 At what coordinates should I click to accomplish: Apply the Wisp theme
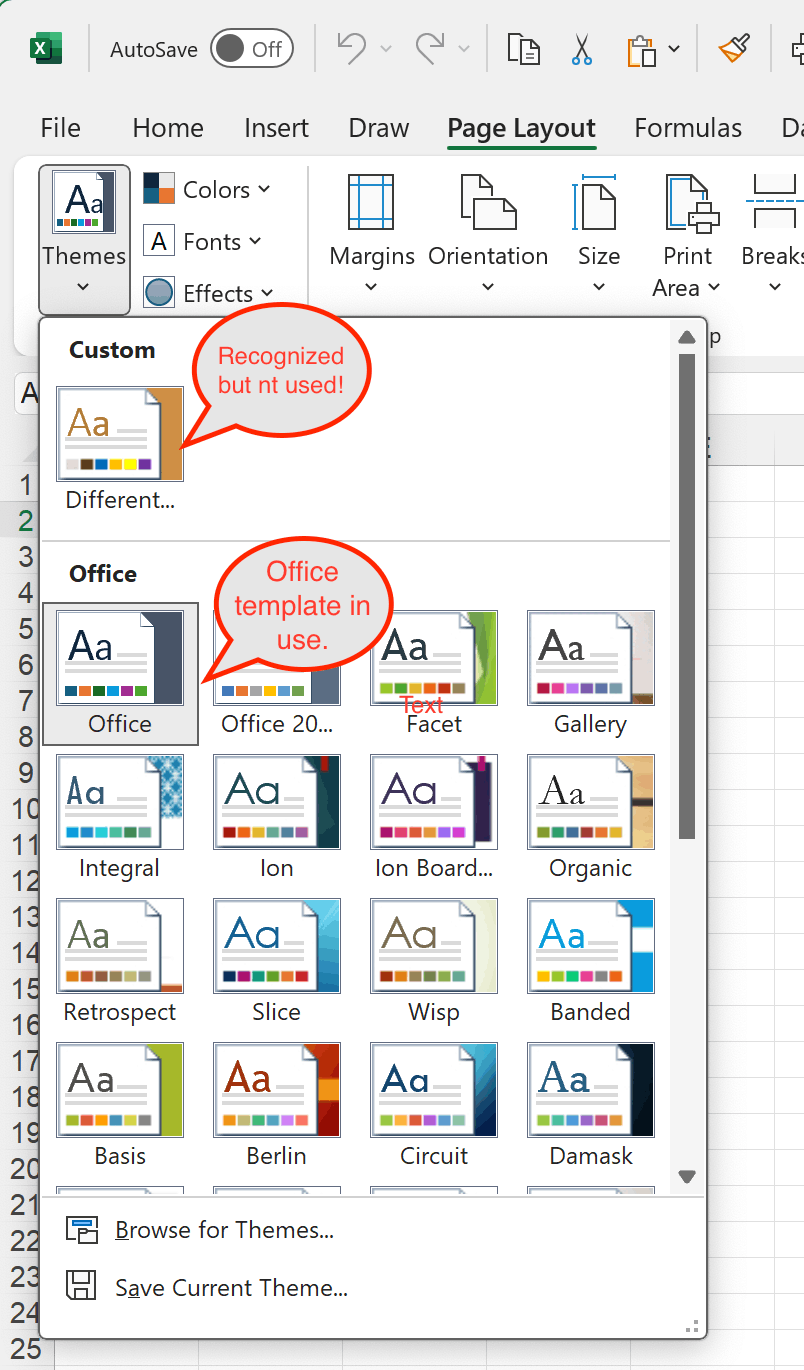(434, 962)
